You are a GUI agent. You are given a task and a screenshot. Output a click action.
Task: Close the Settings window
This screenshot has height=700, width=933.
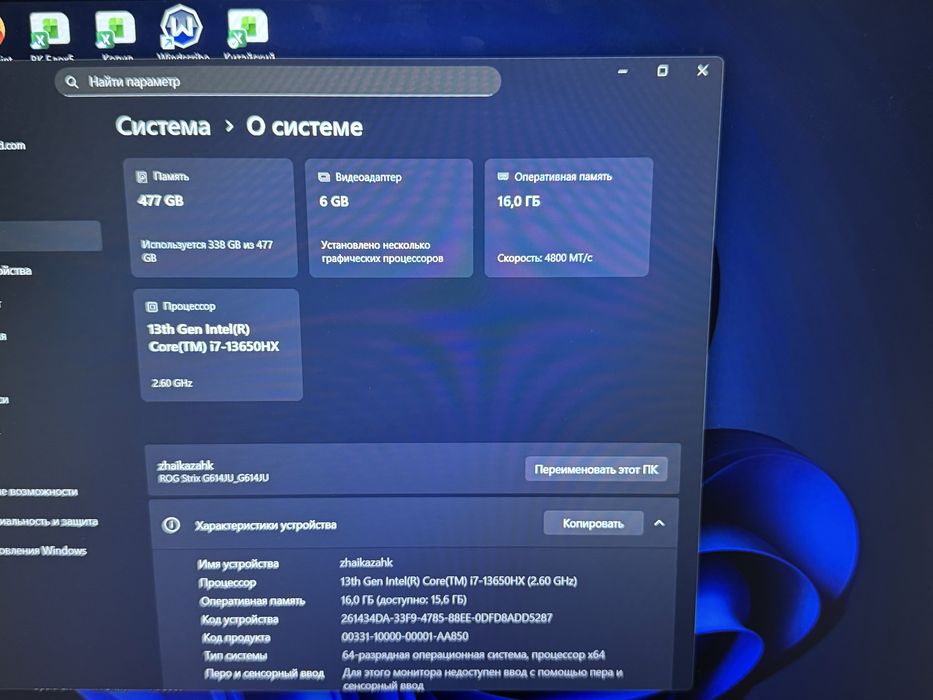point(703,70)
